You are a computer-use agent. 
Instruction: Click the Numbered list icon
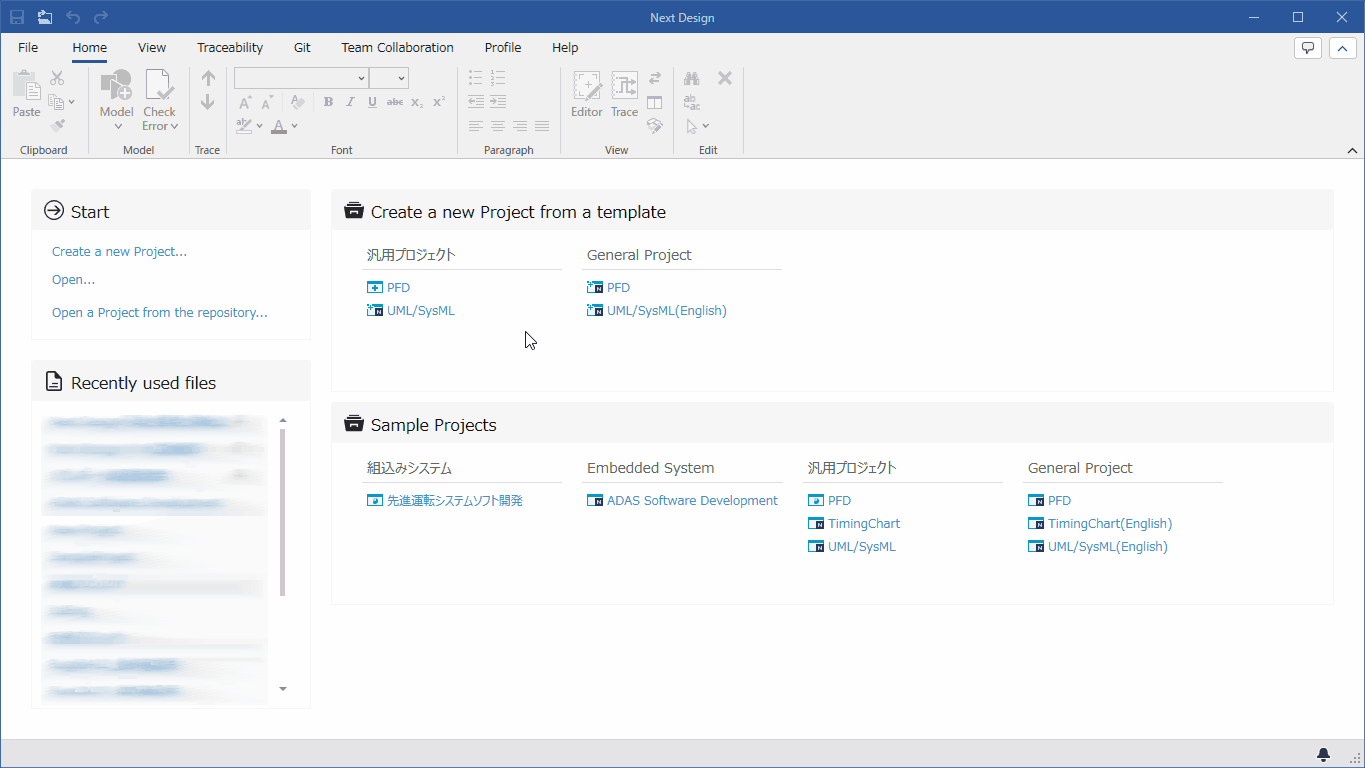pyautogui.click(x=498, y=78)
